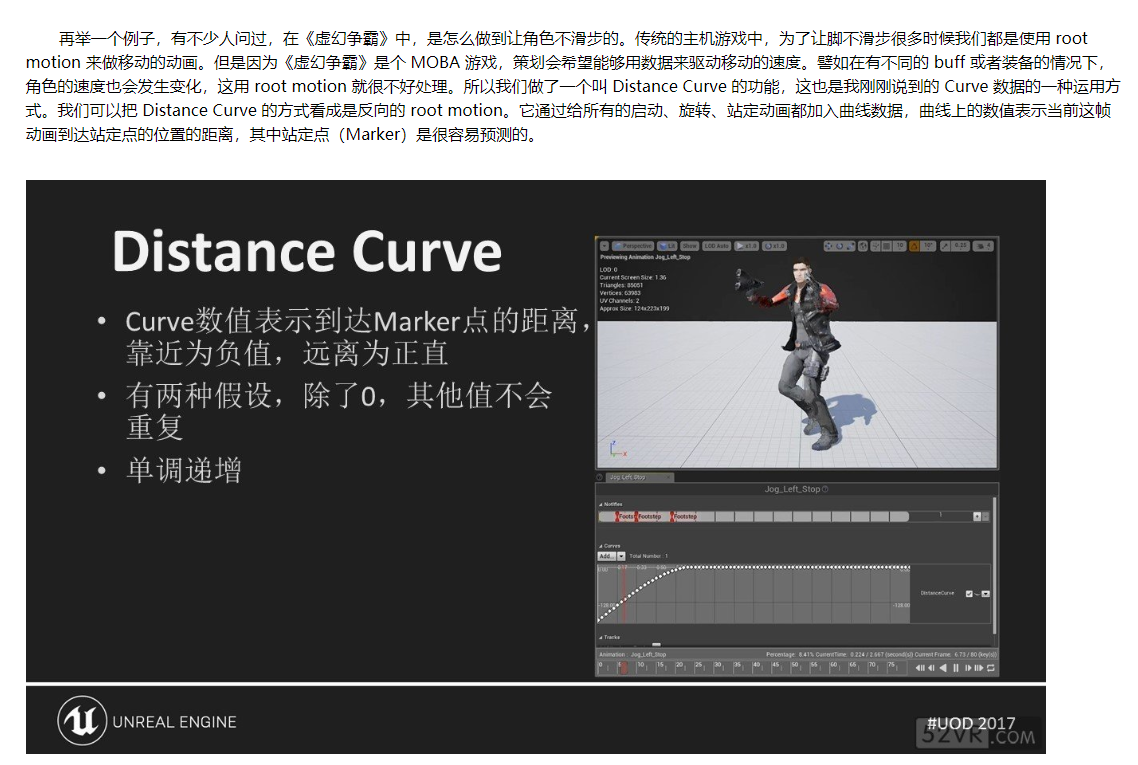Viewport: 1138px width, 765px height.
Task: Open the x1.0 playback speed menu
Action: point(746,246)
